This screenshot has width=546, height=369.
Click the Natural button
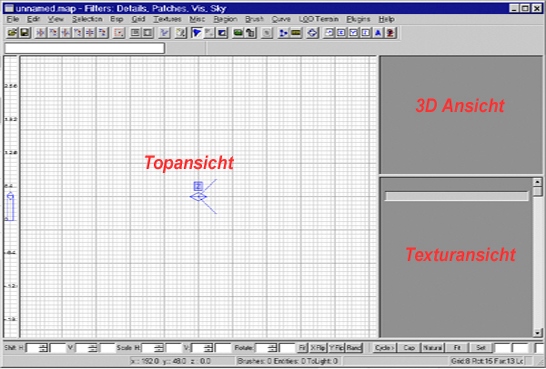(x=432, y=347)
